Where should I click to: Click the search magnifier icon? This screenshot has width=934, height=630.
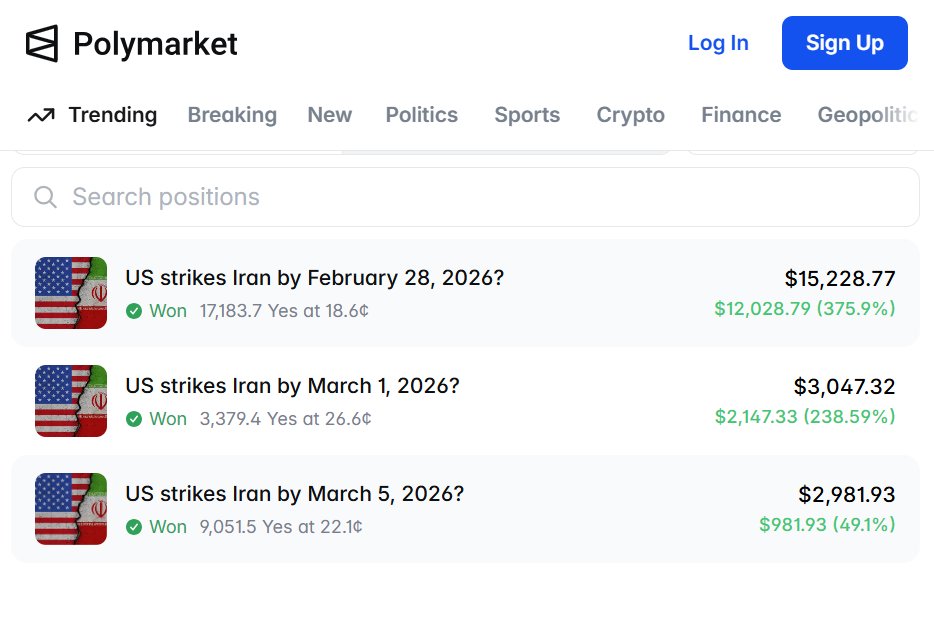tap(45, 197)
